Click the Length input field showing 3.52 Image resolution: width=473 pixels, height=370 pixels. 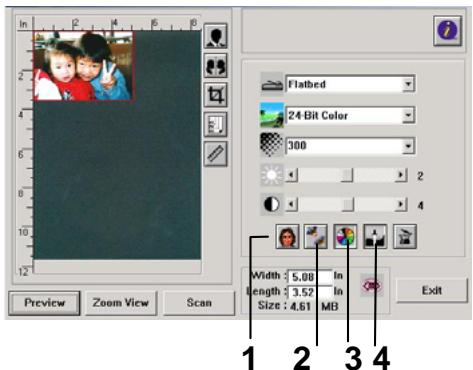(x=310, y=292)
